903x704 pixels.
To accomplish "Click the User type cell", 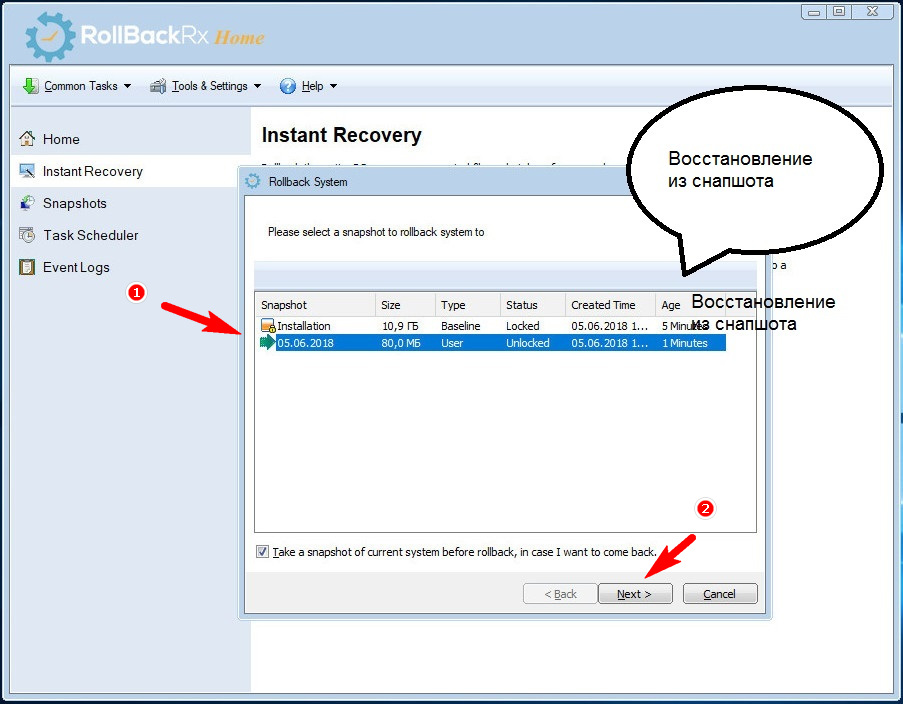I will 452,343.
